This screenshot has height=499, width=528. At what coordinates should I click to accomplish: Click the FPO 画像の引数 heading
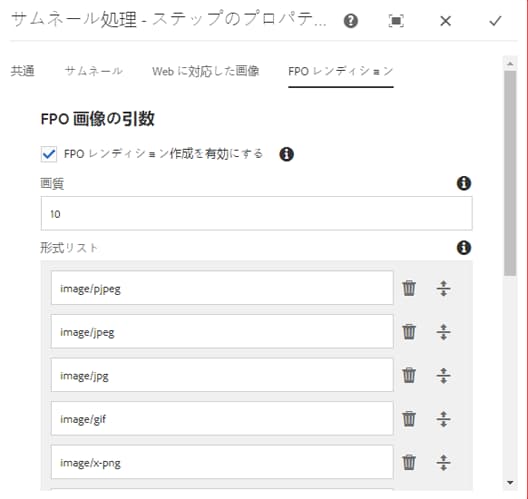[x=98, y=119]
